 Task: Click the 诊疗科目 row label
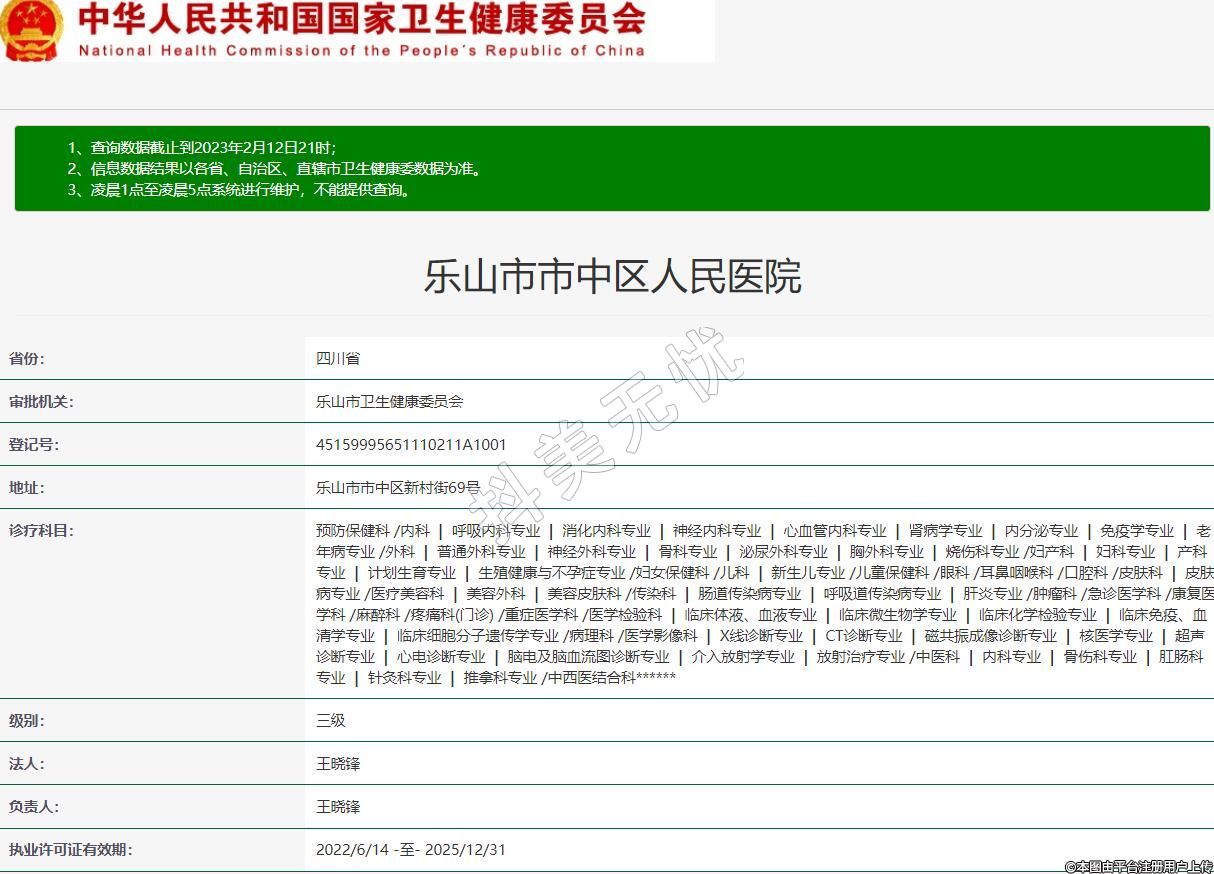click(x=41, y=530)
